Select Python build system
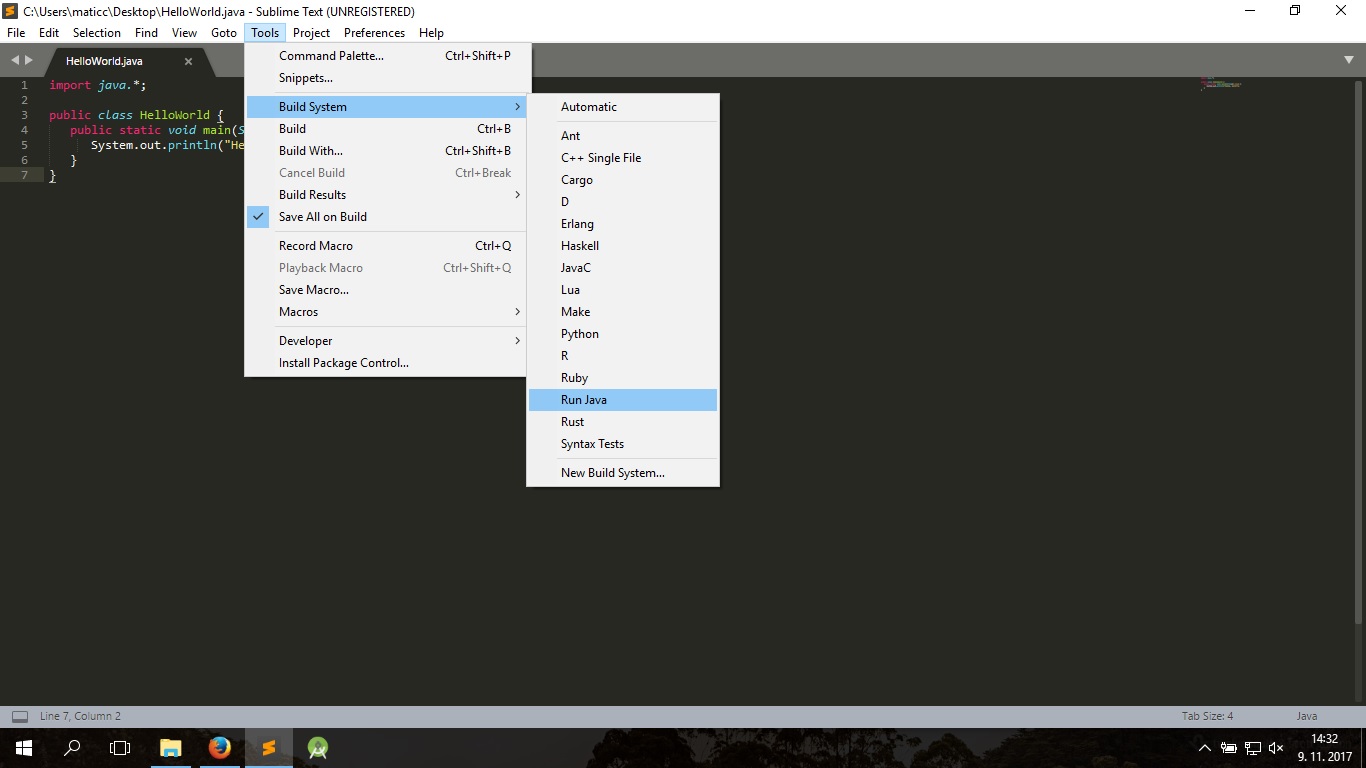The height and width of the screenshot is (768, 1366). point(623,334)
